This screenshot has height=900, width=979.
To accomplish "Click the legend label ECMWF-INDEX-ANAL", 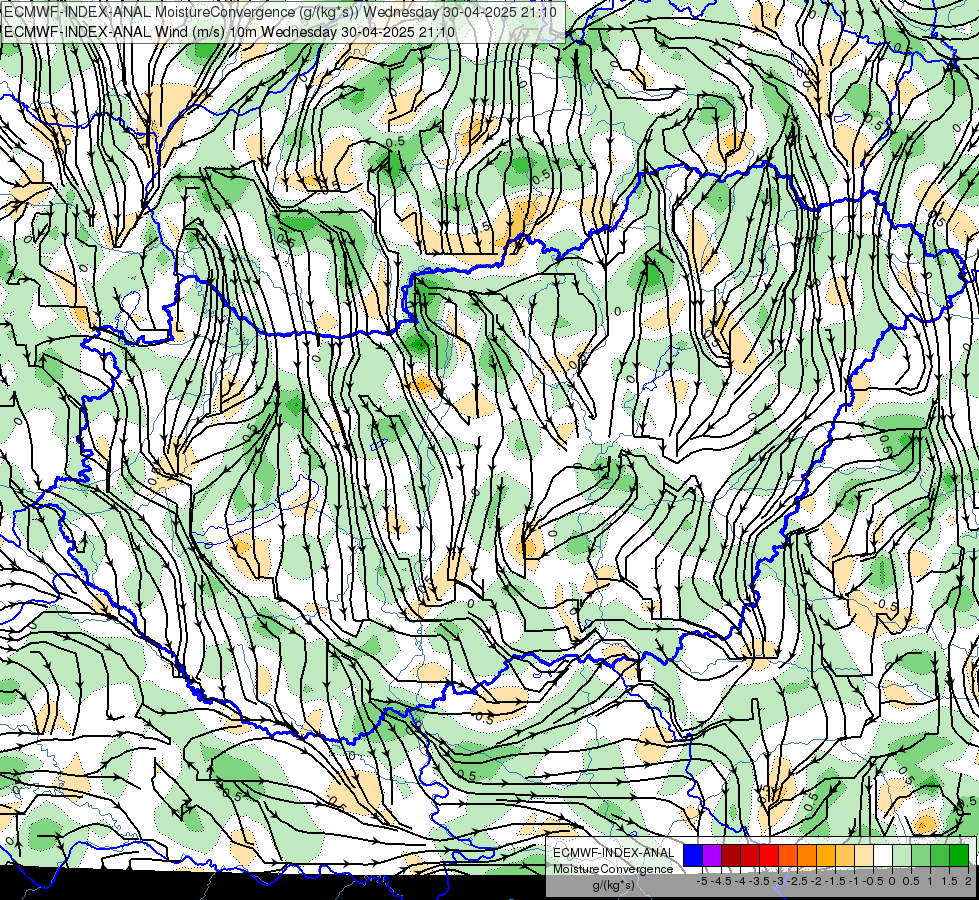I will click(x=614, y=853).
